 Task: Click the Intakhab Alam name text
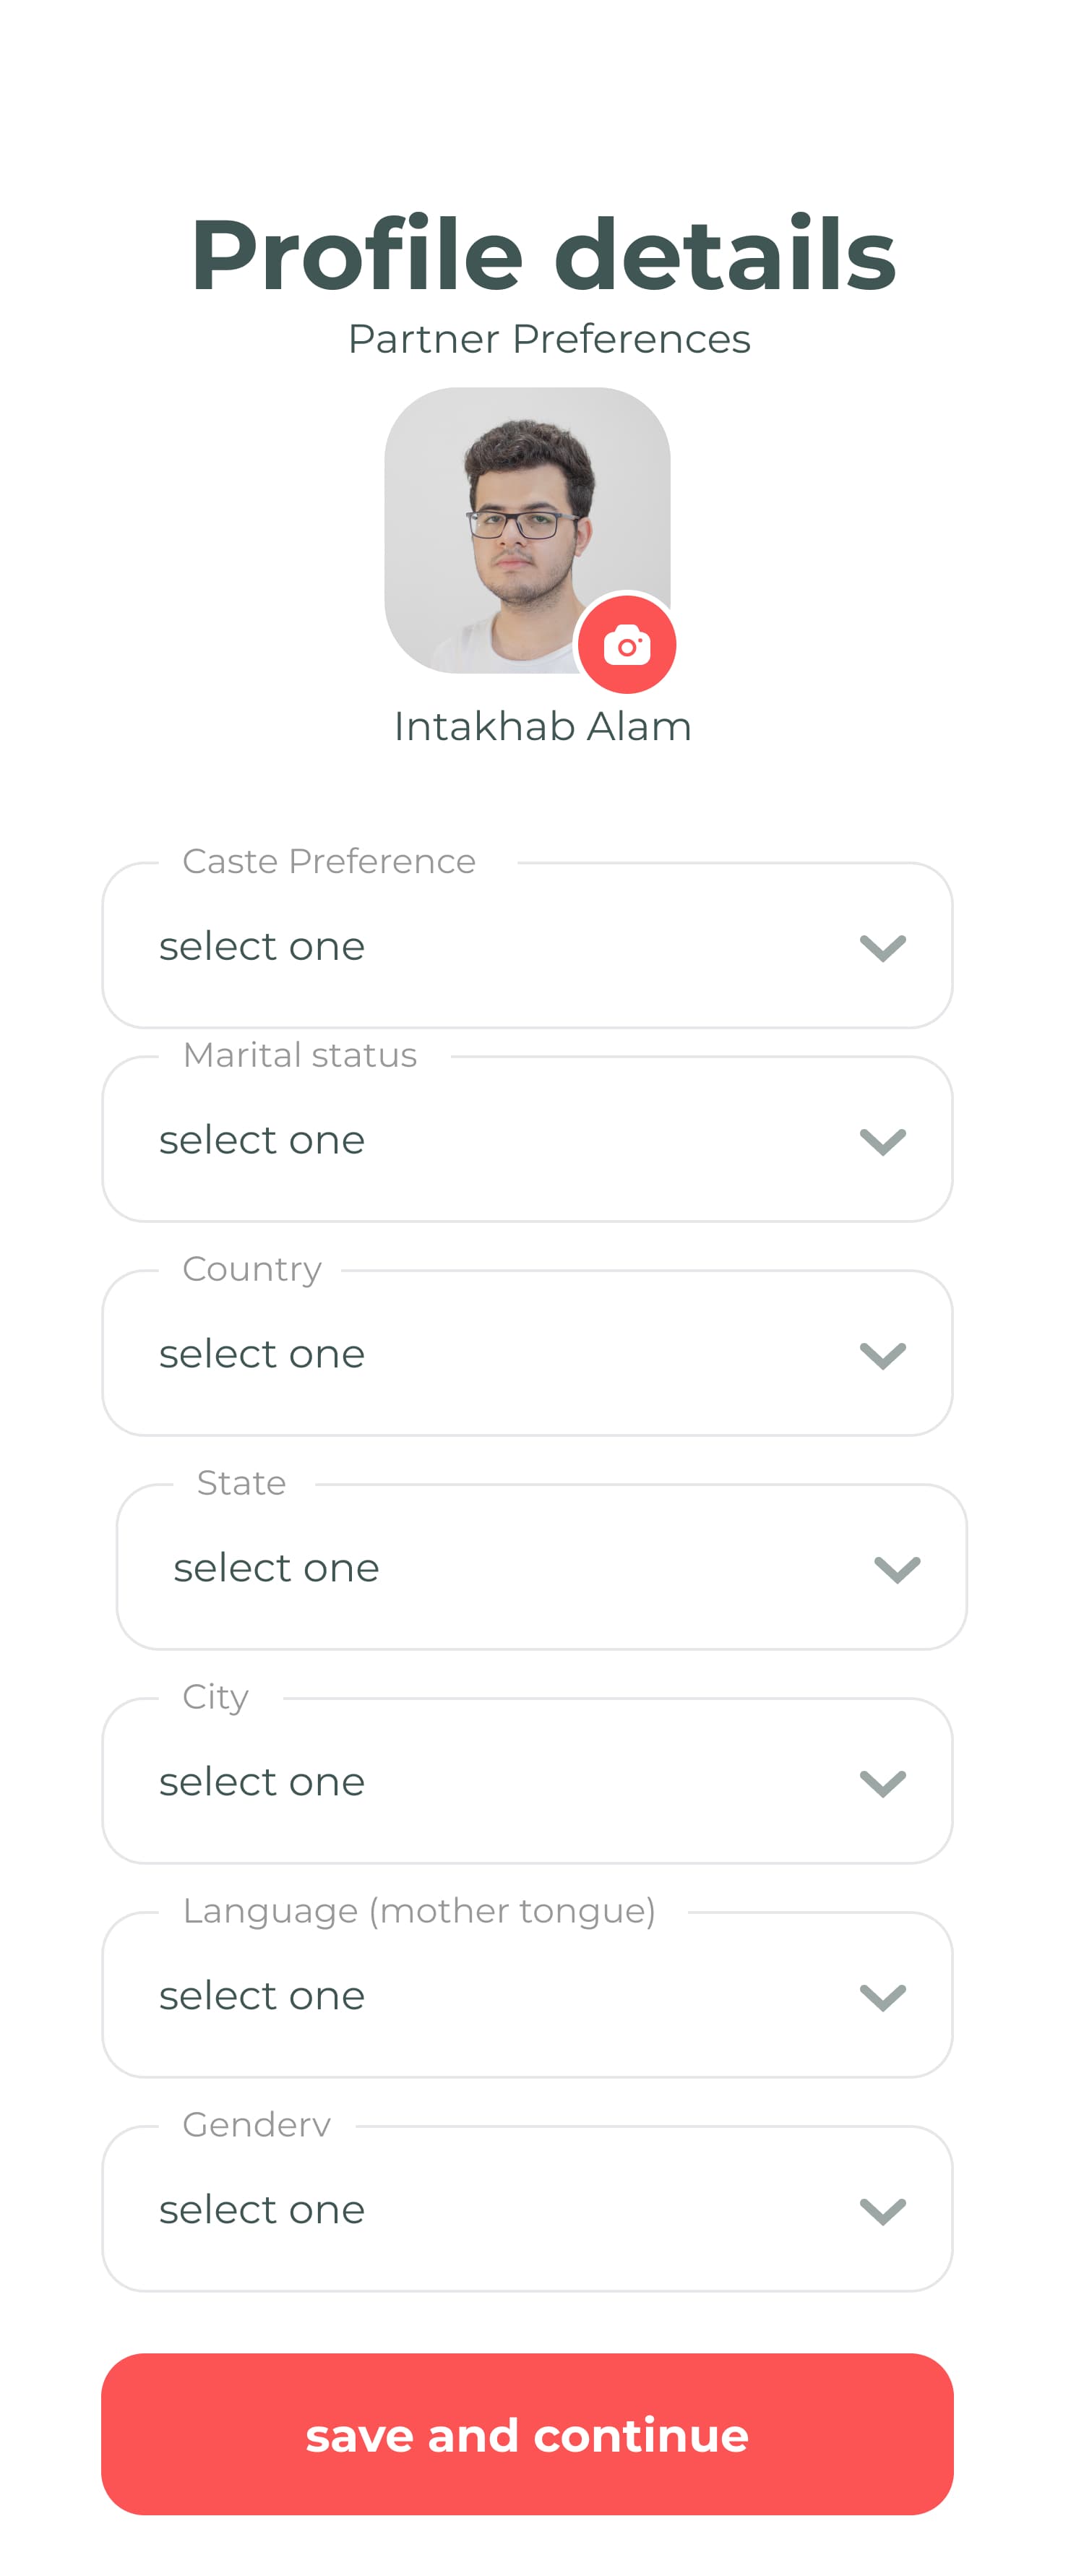pyautogui.click(x=542, y=727)
